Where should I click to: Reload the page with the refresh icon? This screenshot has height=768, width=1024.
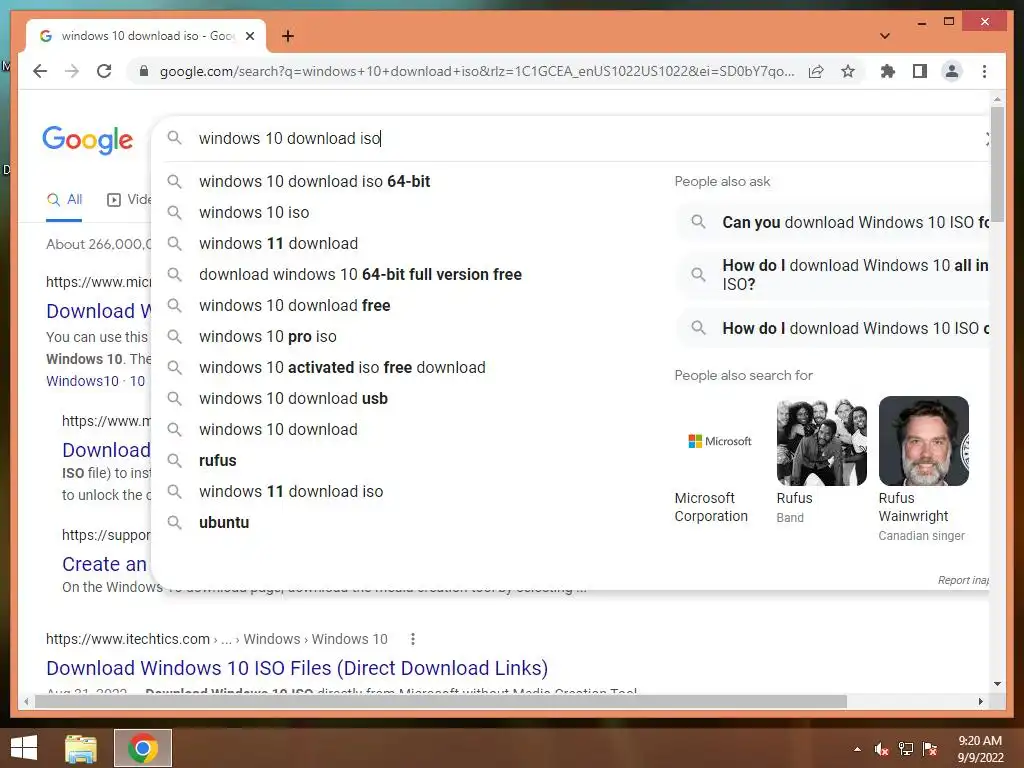click(104, 71)
